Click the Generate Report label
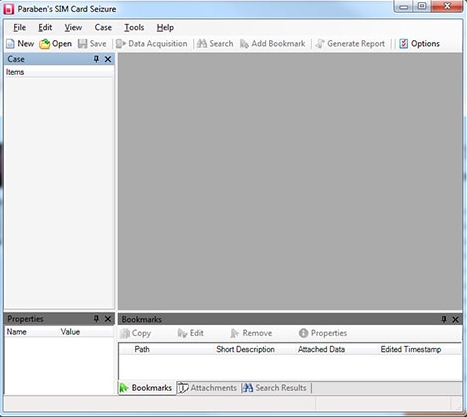 (x=356, y=44)
